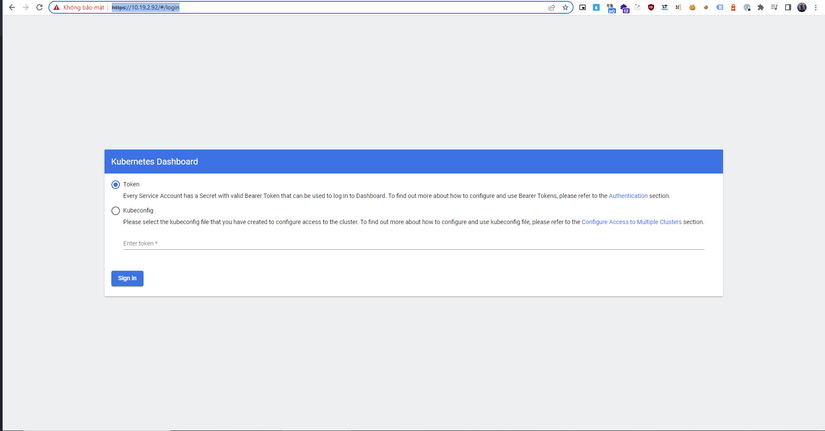Viewport: 825px width, 431px height.
Task: Click the 'Kubernetes Dashboard' header title
Action: 155,162
